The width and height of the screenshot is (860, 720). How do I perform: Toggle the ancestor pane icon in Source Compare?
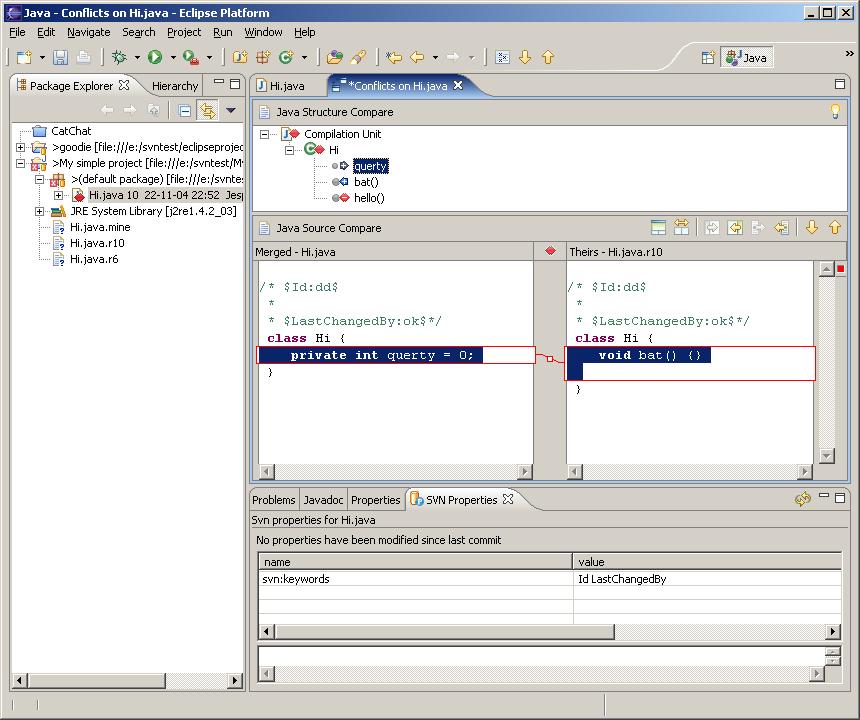[x=658, y=227]
